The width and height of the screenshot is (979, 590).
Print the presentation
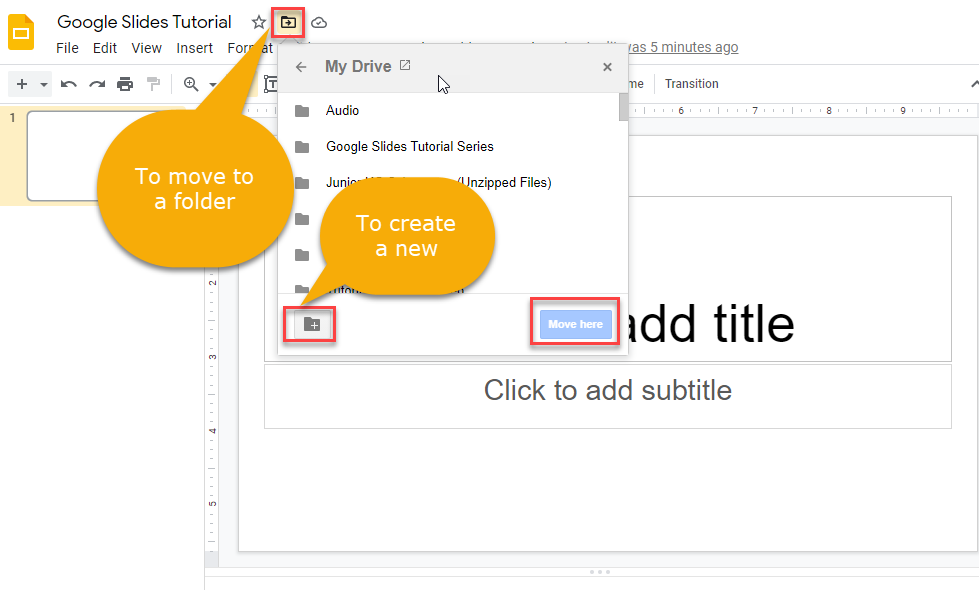(125, 84)
